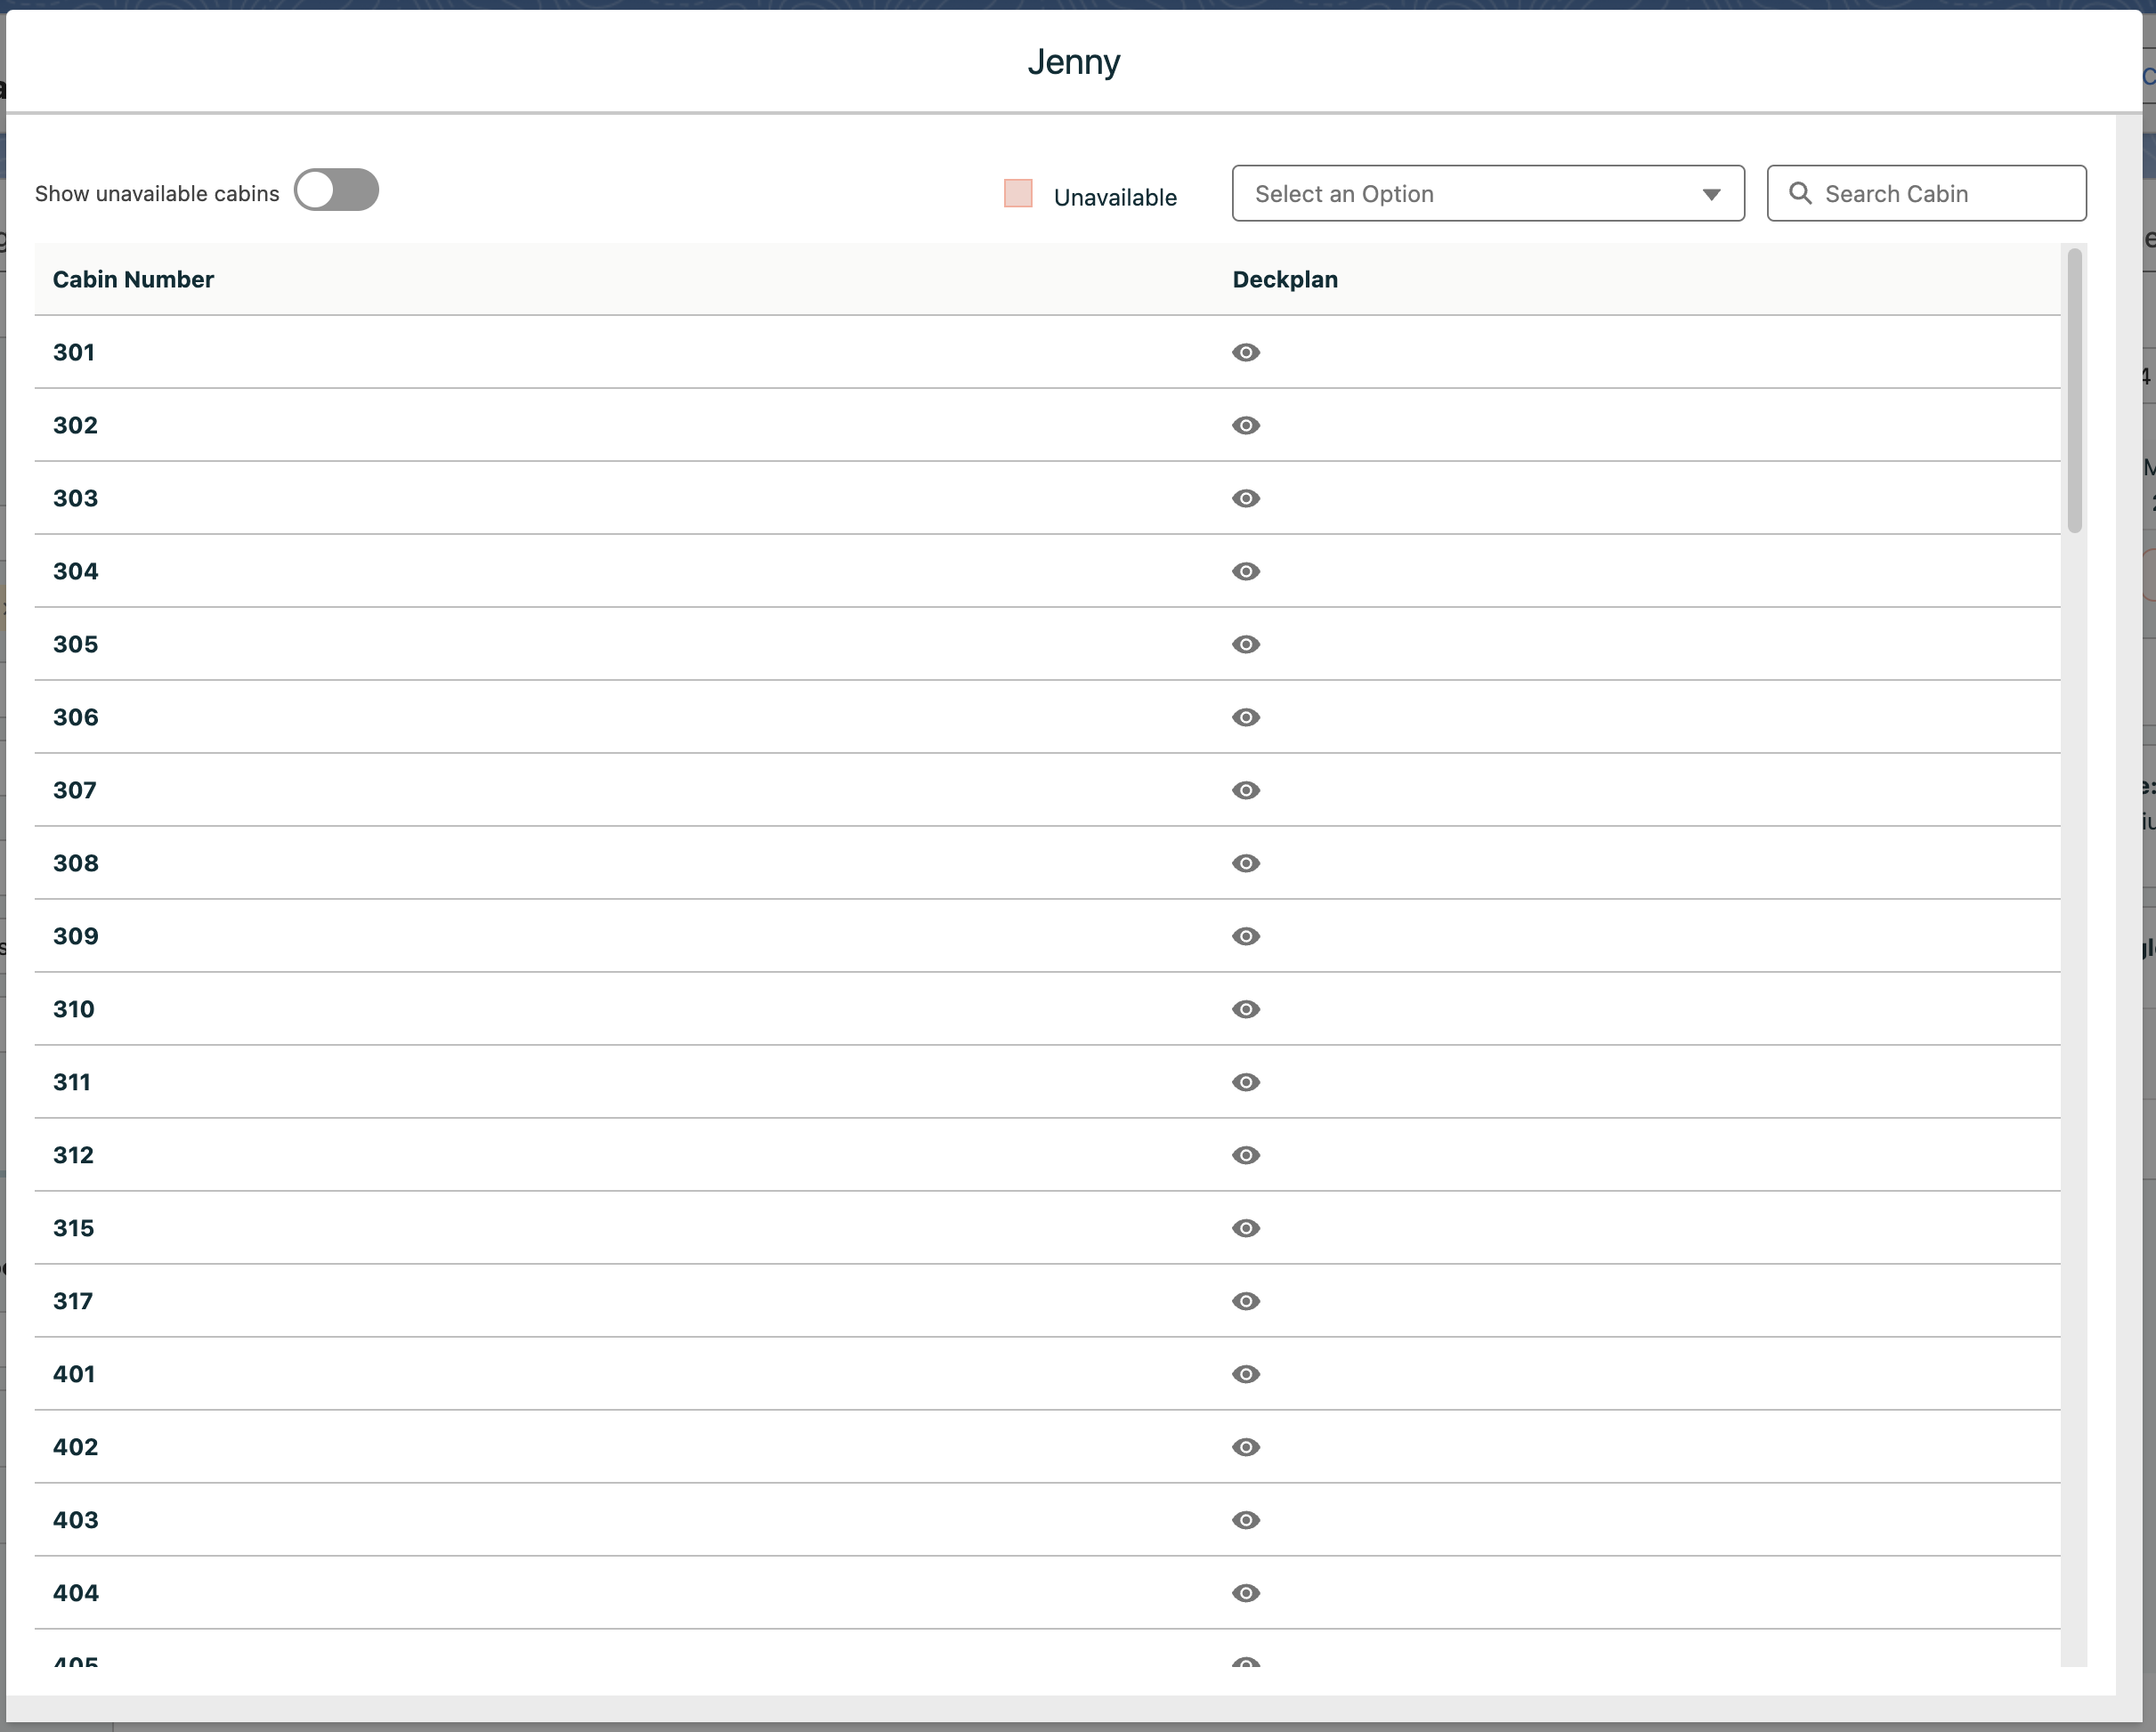Image resolution: width=2156 pixels, height=1732 pixels.
Task: Choose cabin number 309
Action: (75, 936)
